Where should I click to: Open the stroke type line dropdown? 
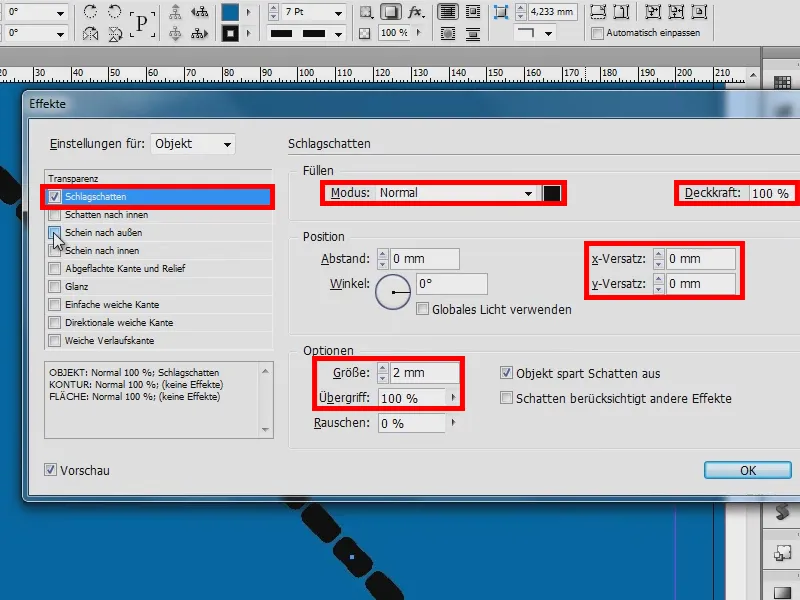338,34
